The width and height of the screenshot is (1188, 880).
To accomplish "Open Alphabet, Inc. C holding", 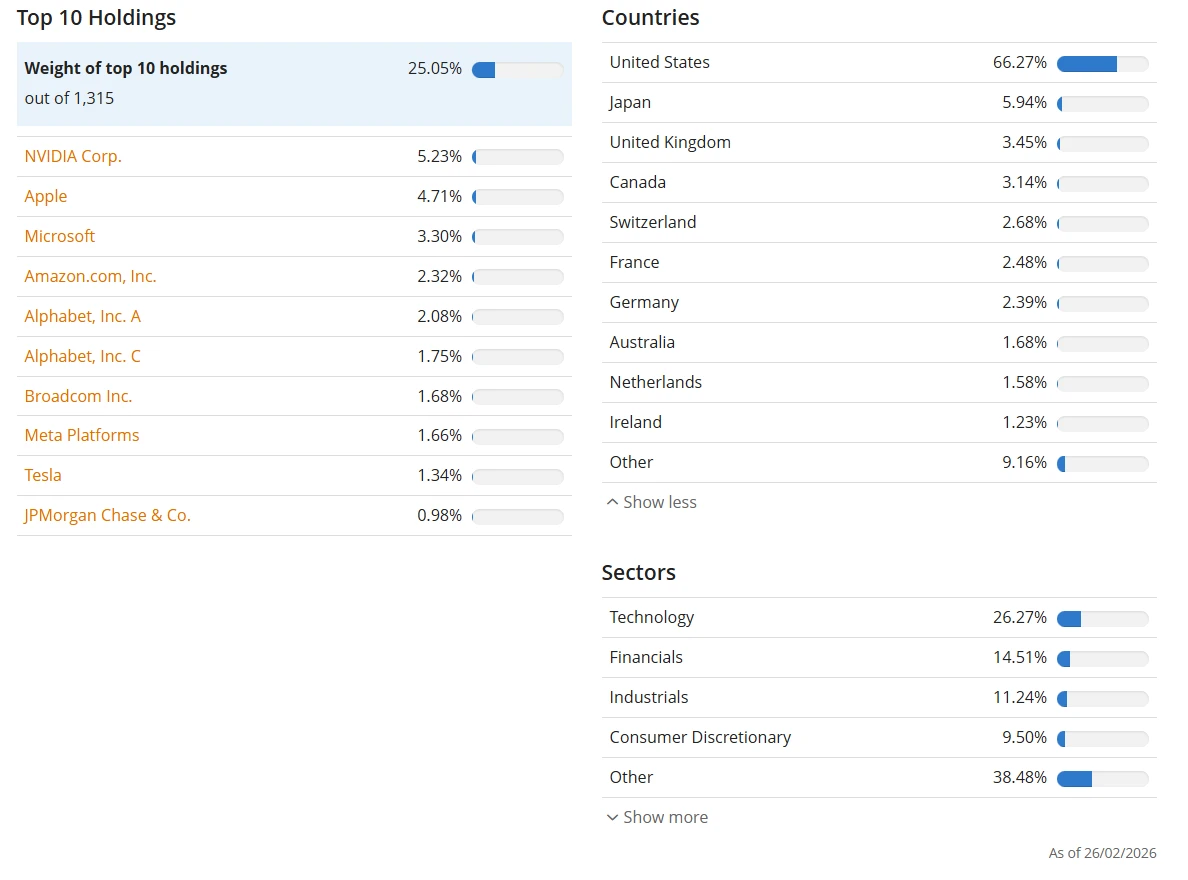I will (x=83, y=357).
